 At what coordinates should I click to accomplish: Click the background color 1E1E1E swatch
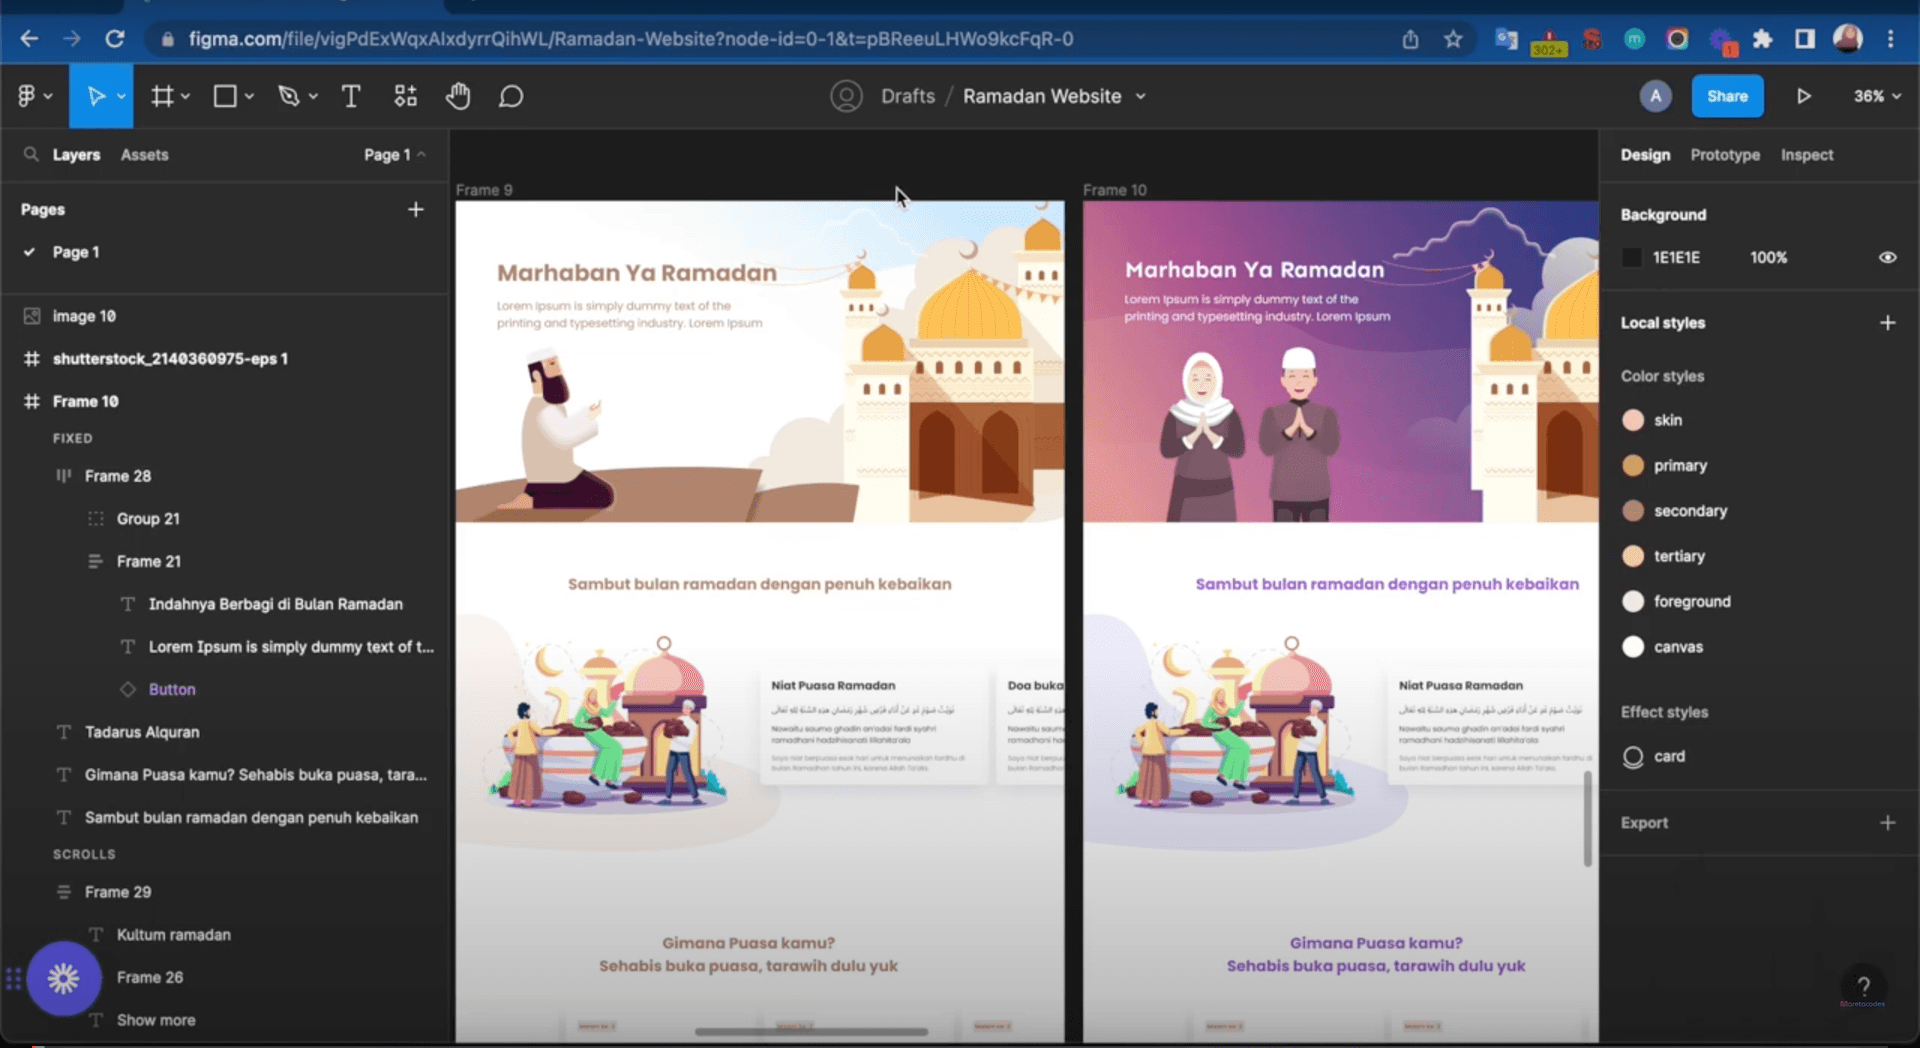coord(1632,257)
